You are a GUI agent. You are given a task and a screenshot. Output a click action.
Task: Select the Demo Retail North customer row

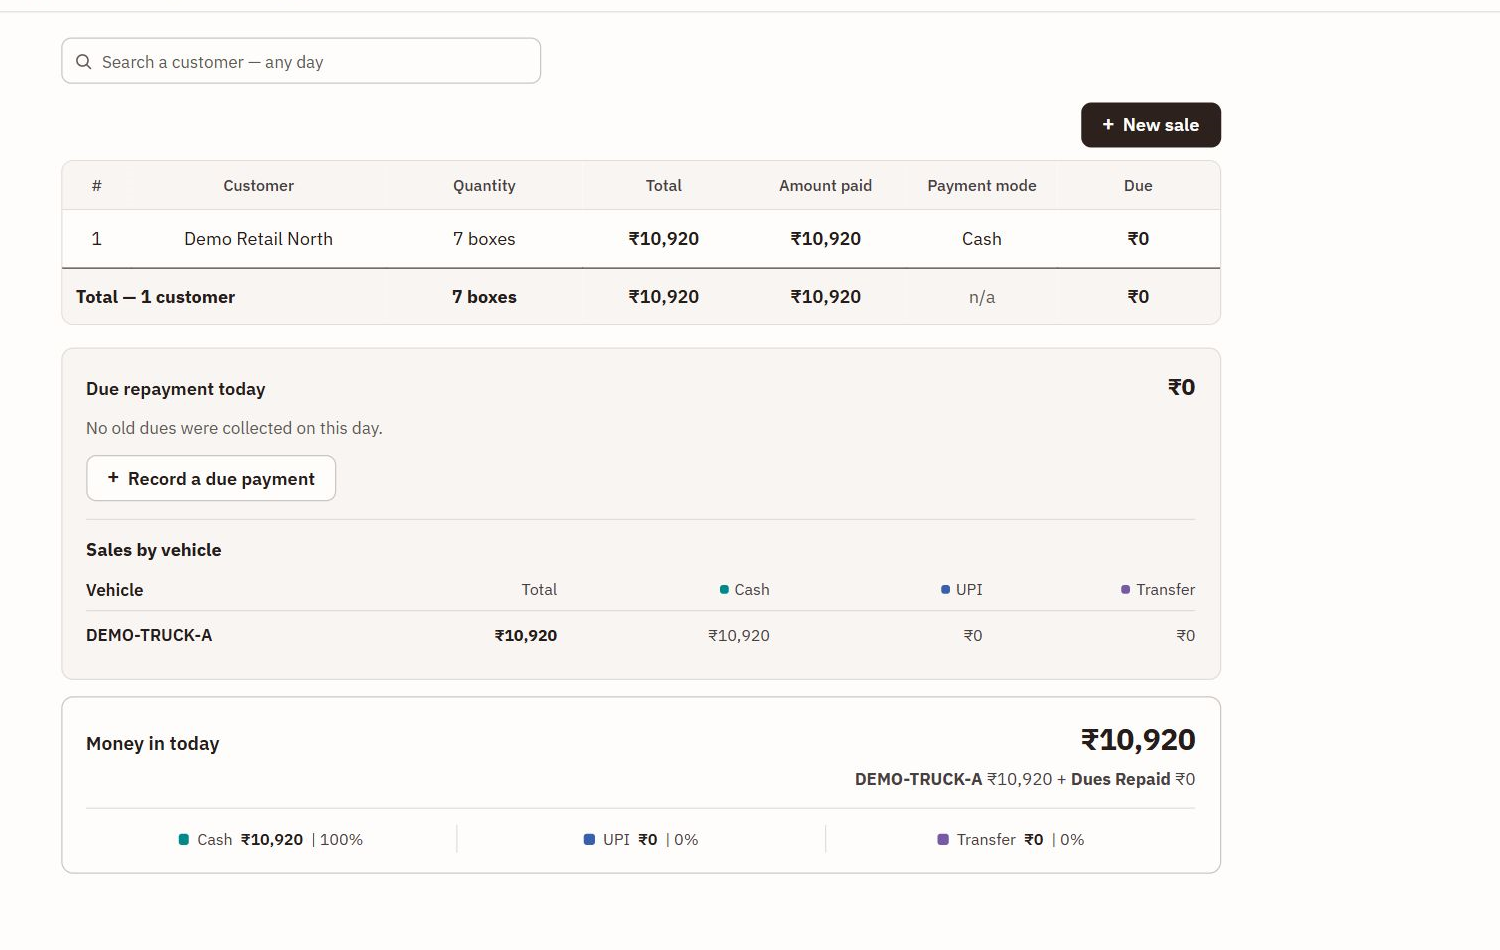[641, 239]
